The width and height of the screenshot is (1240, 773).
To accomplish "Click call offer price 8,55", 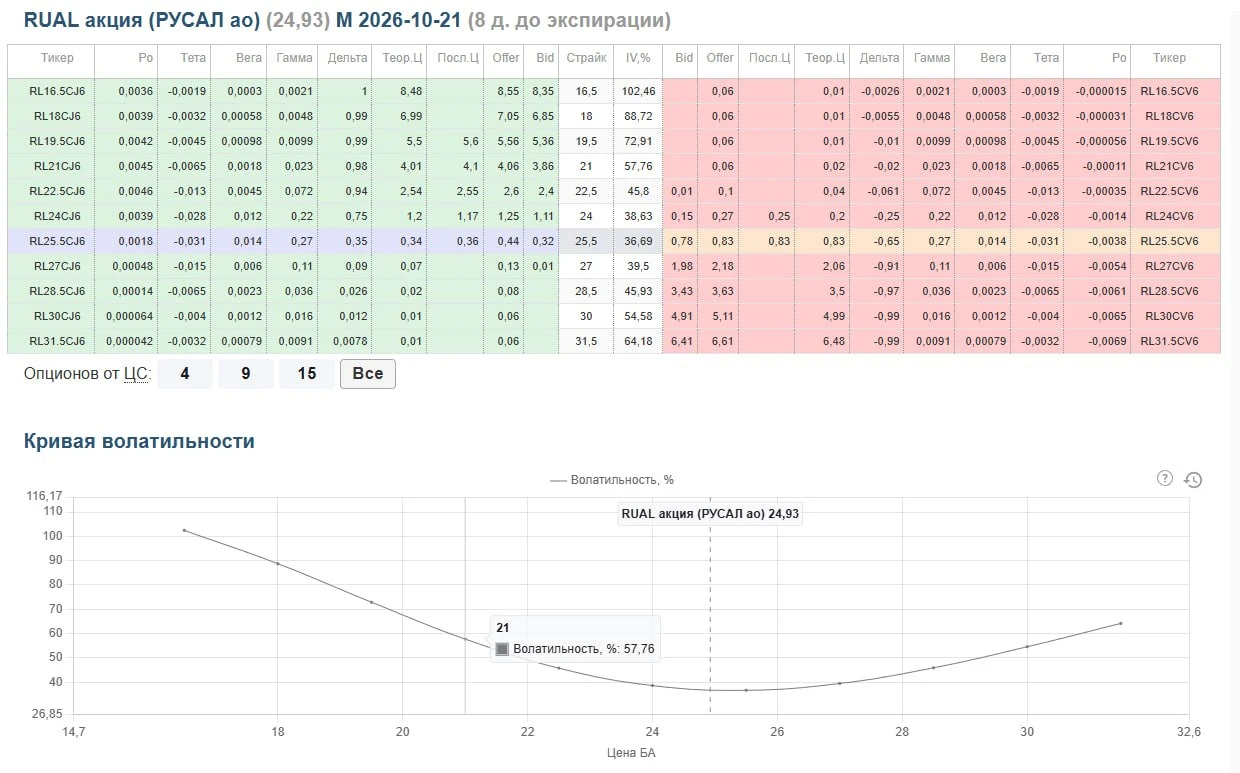I will pos(508,91).
